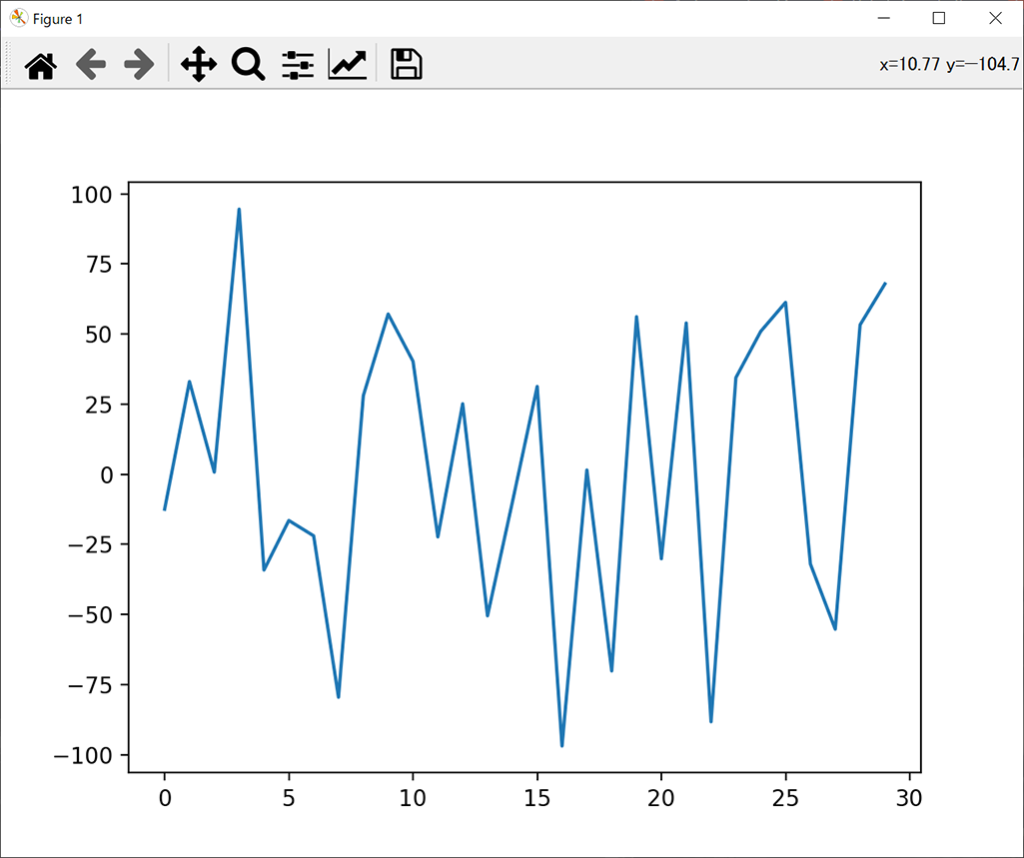Image resolution: width=1024 pixels, height=858 pixels.
Task: Click the cursor coordinates readout in the toolbar
Action: click(948, 65)
